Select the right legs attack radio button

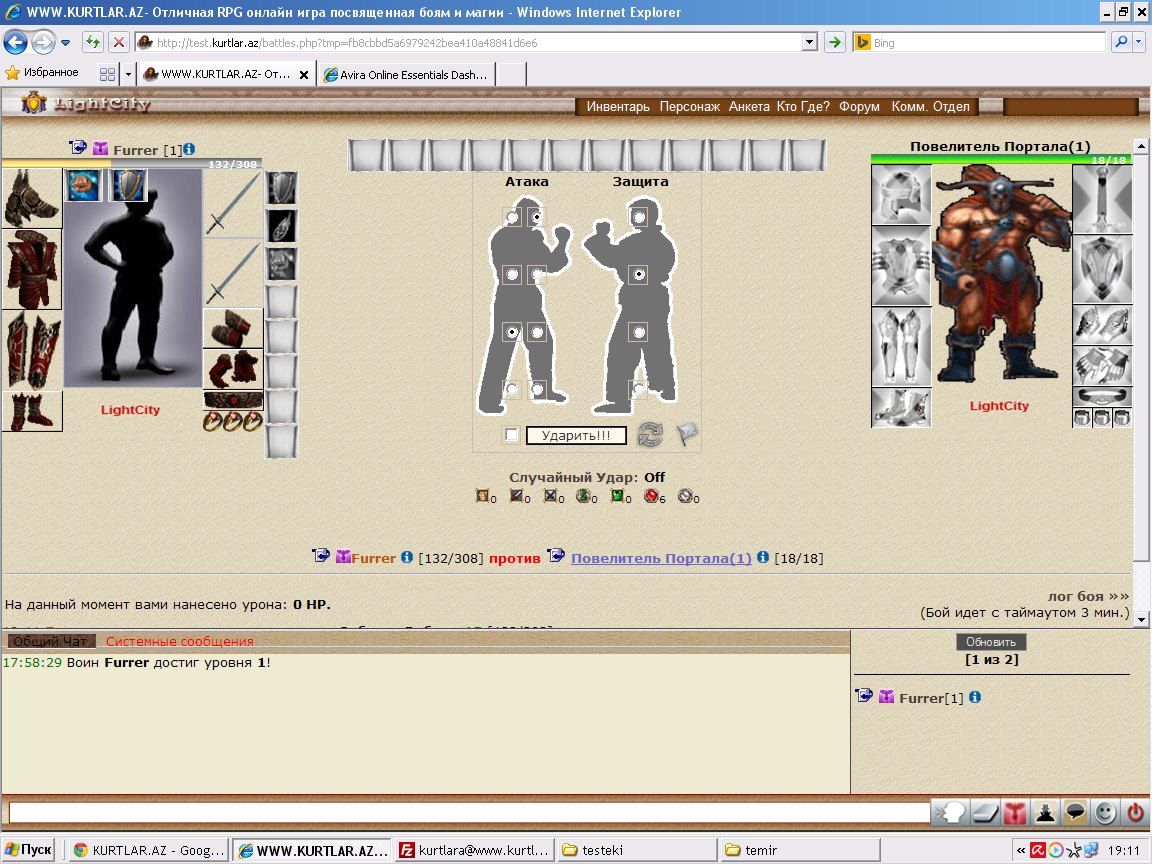point(537,389)
